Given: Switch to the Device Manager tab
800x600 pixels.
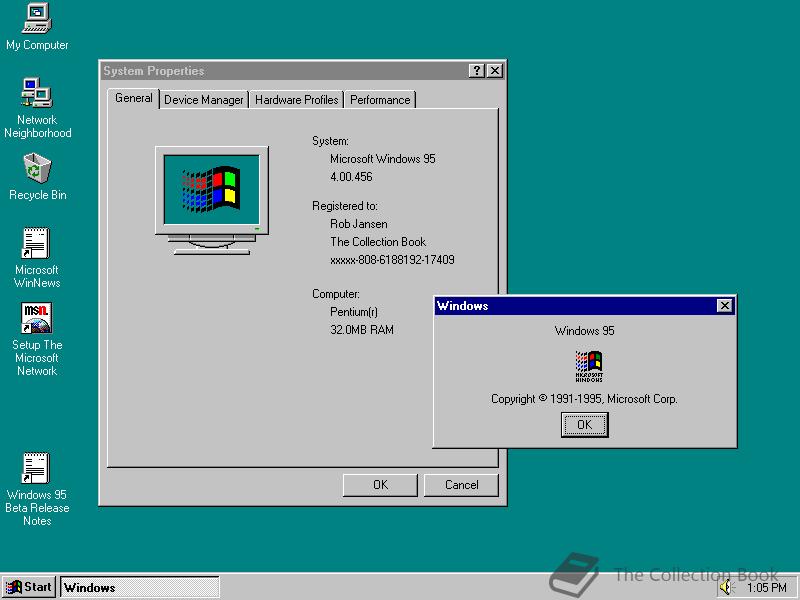Looking at the screenshot, I should coord(204,99).
